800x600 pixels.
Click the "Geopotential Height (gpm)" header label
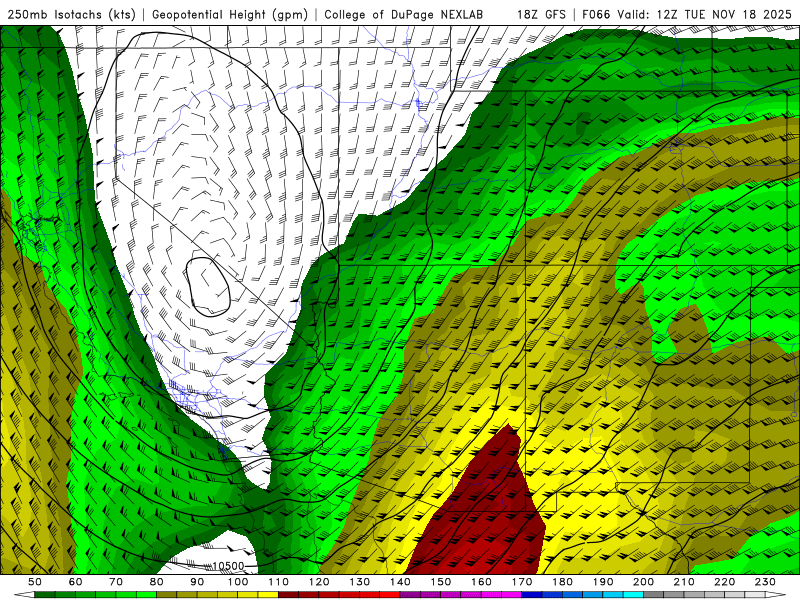(x=230, y=14)
